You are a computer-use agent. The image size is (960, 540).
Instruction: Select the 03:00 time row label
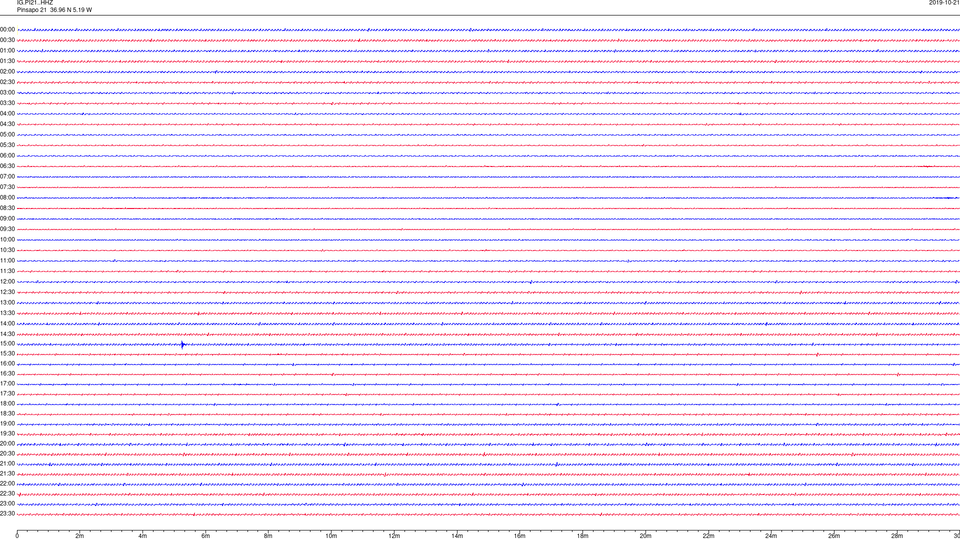[7, 92]
